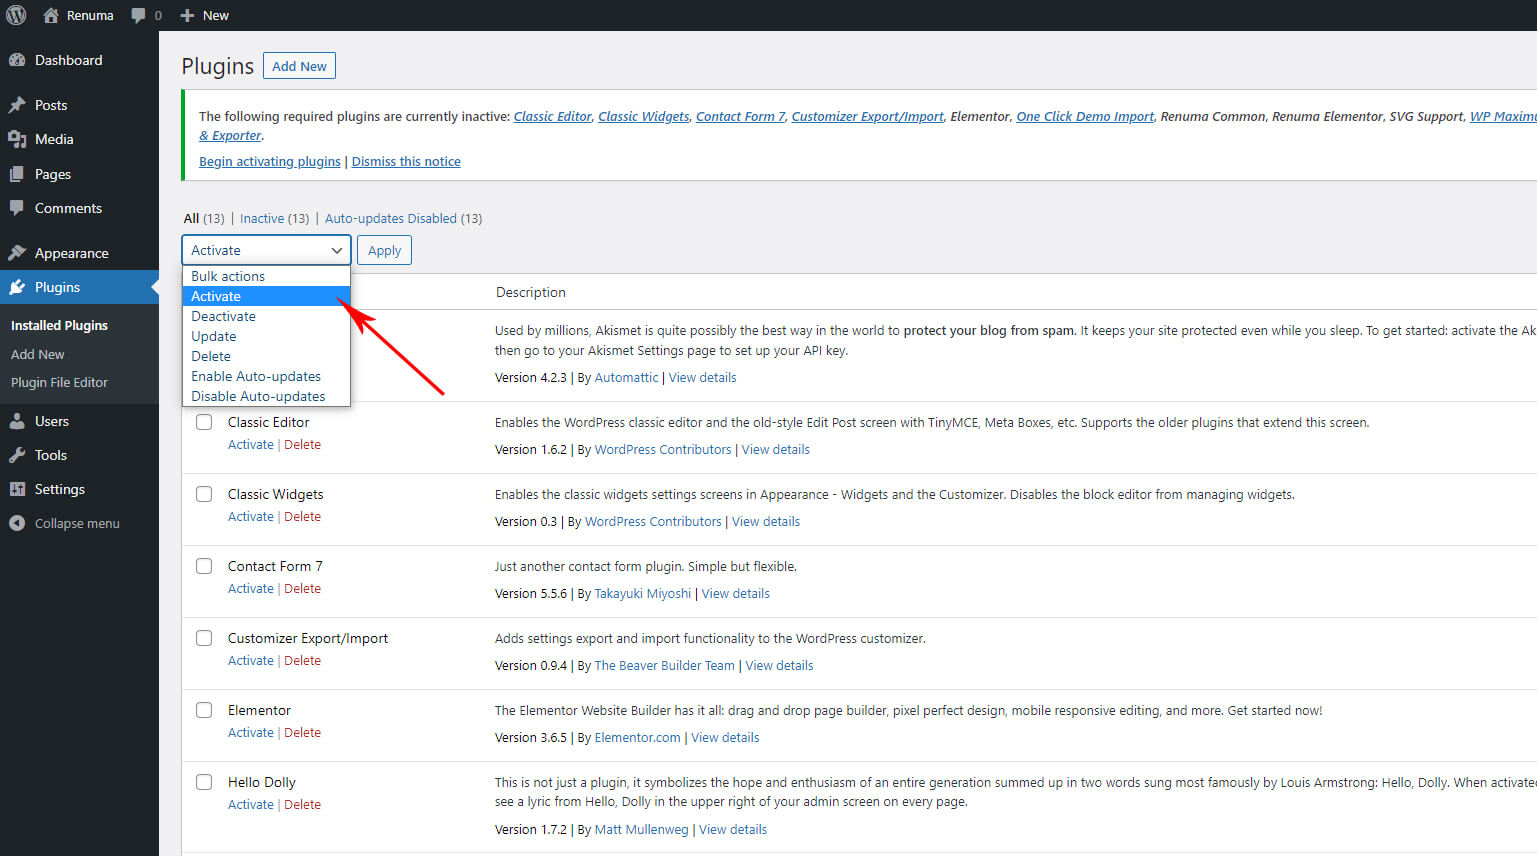This screenshot has height=856, width=1537.
Task: Open Classic Editor link in notice
Action: [x=553, y=116]
